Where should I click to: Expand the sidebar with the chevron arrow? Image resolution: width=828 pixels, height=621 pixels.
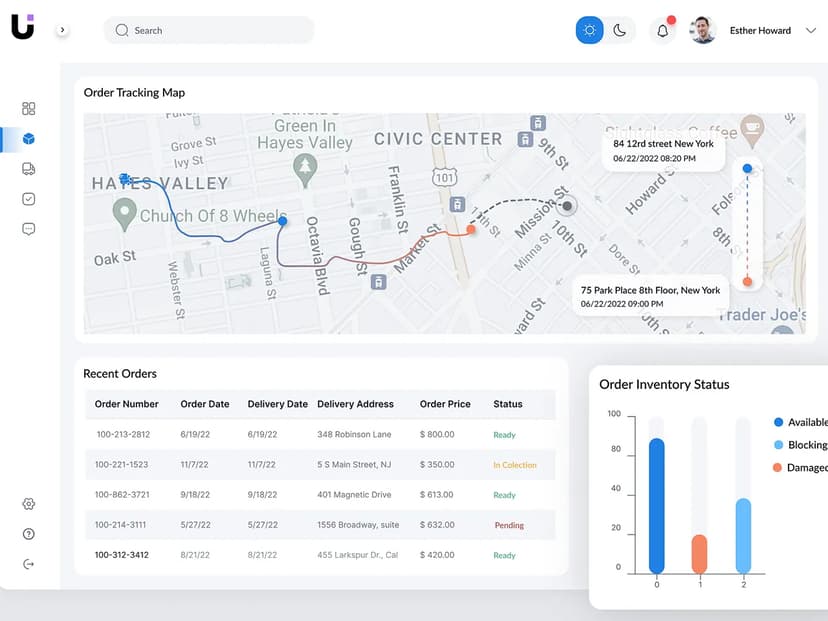62,30
